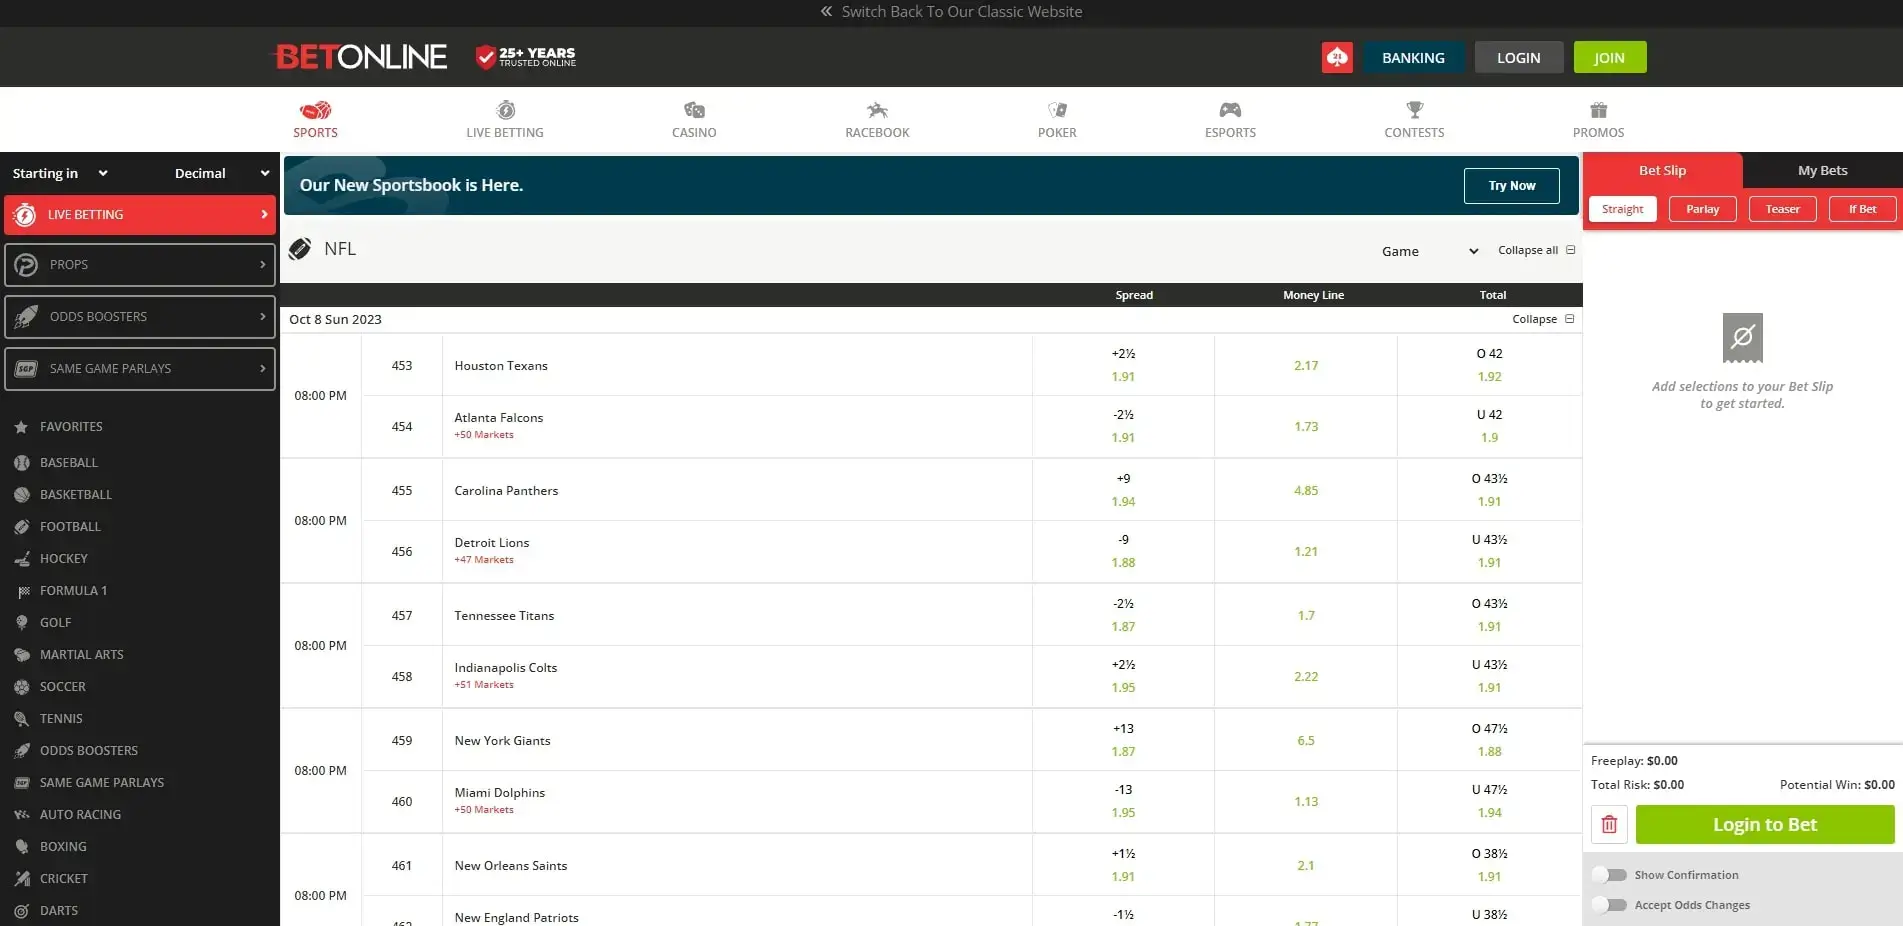Select the Miami Dolphins money line 1.13
This screenshot has height=926, width=1903.
point(1306,801)
